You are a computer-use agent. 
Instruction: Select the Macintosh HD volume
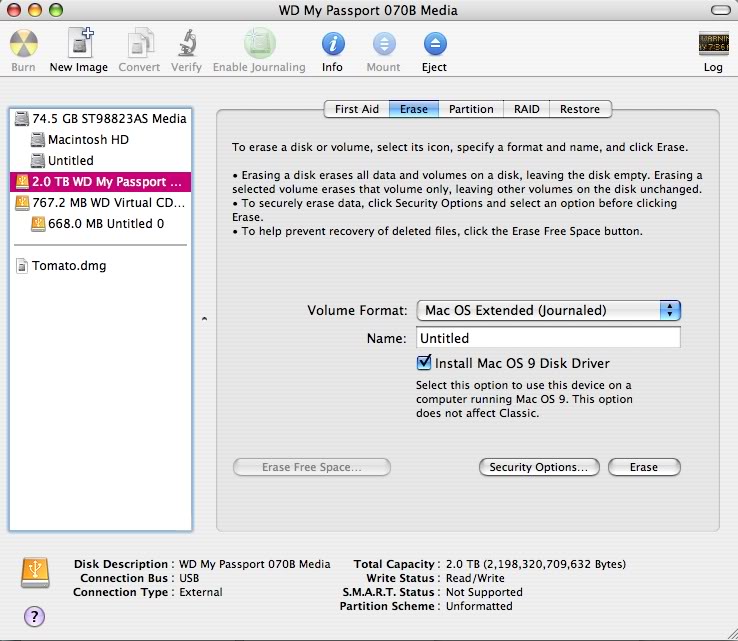click(x=100, y=140)
